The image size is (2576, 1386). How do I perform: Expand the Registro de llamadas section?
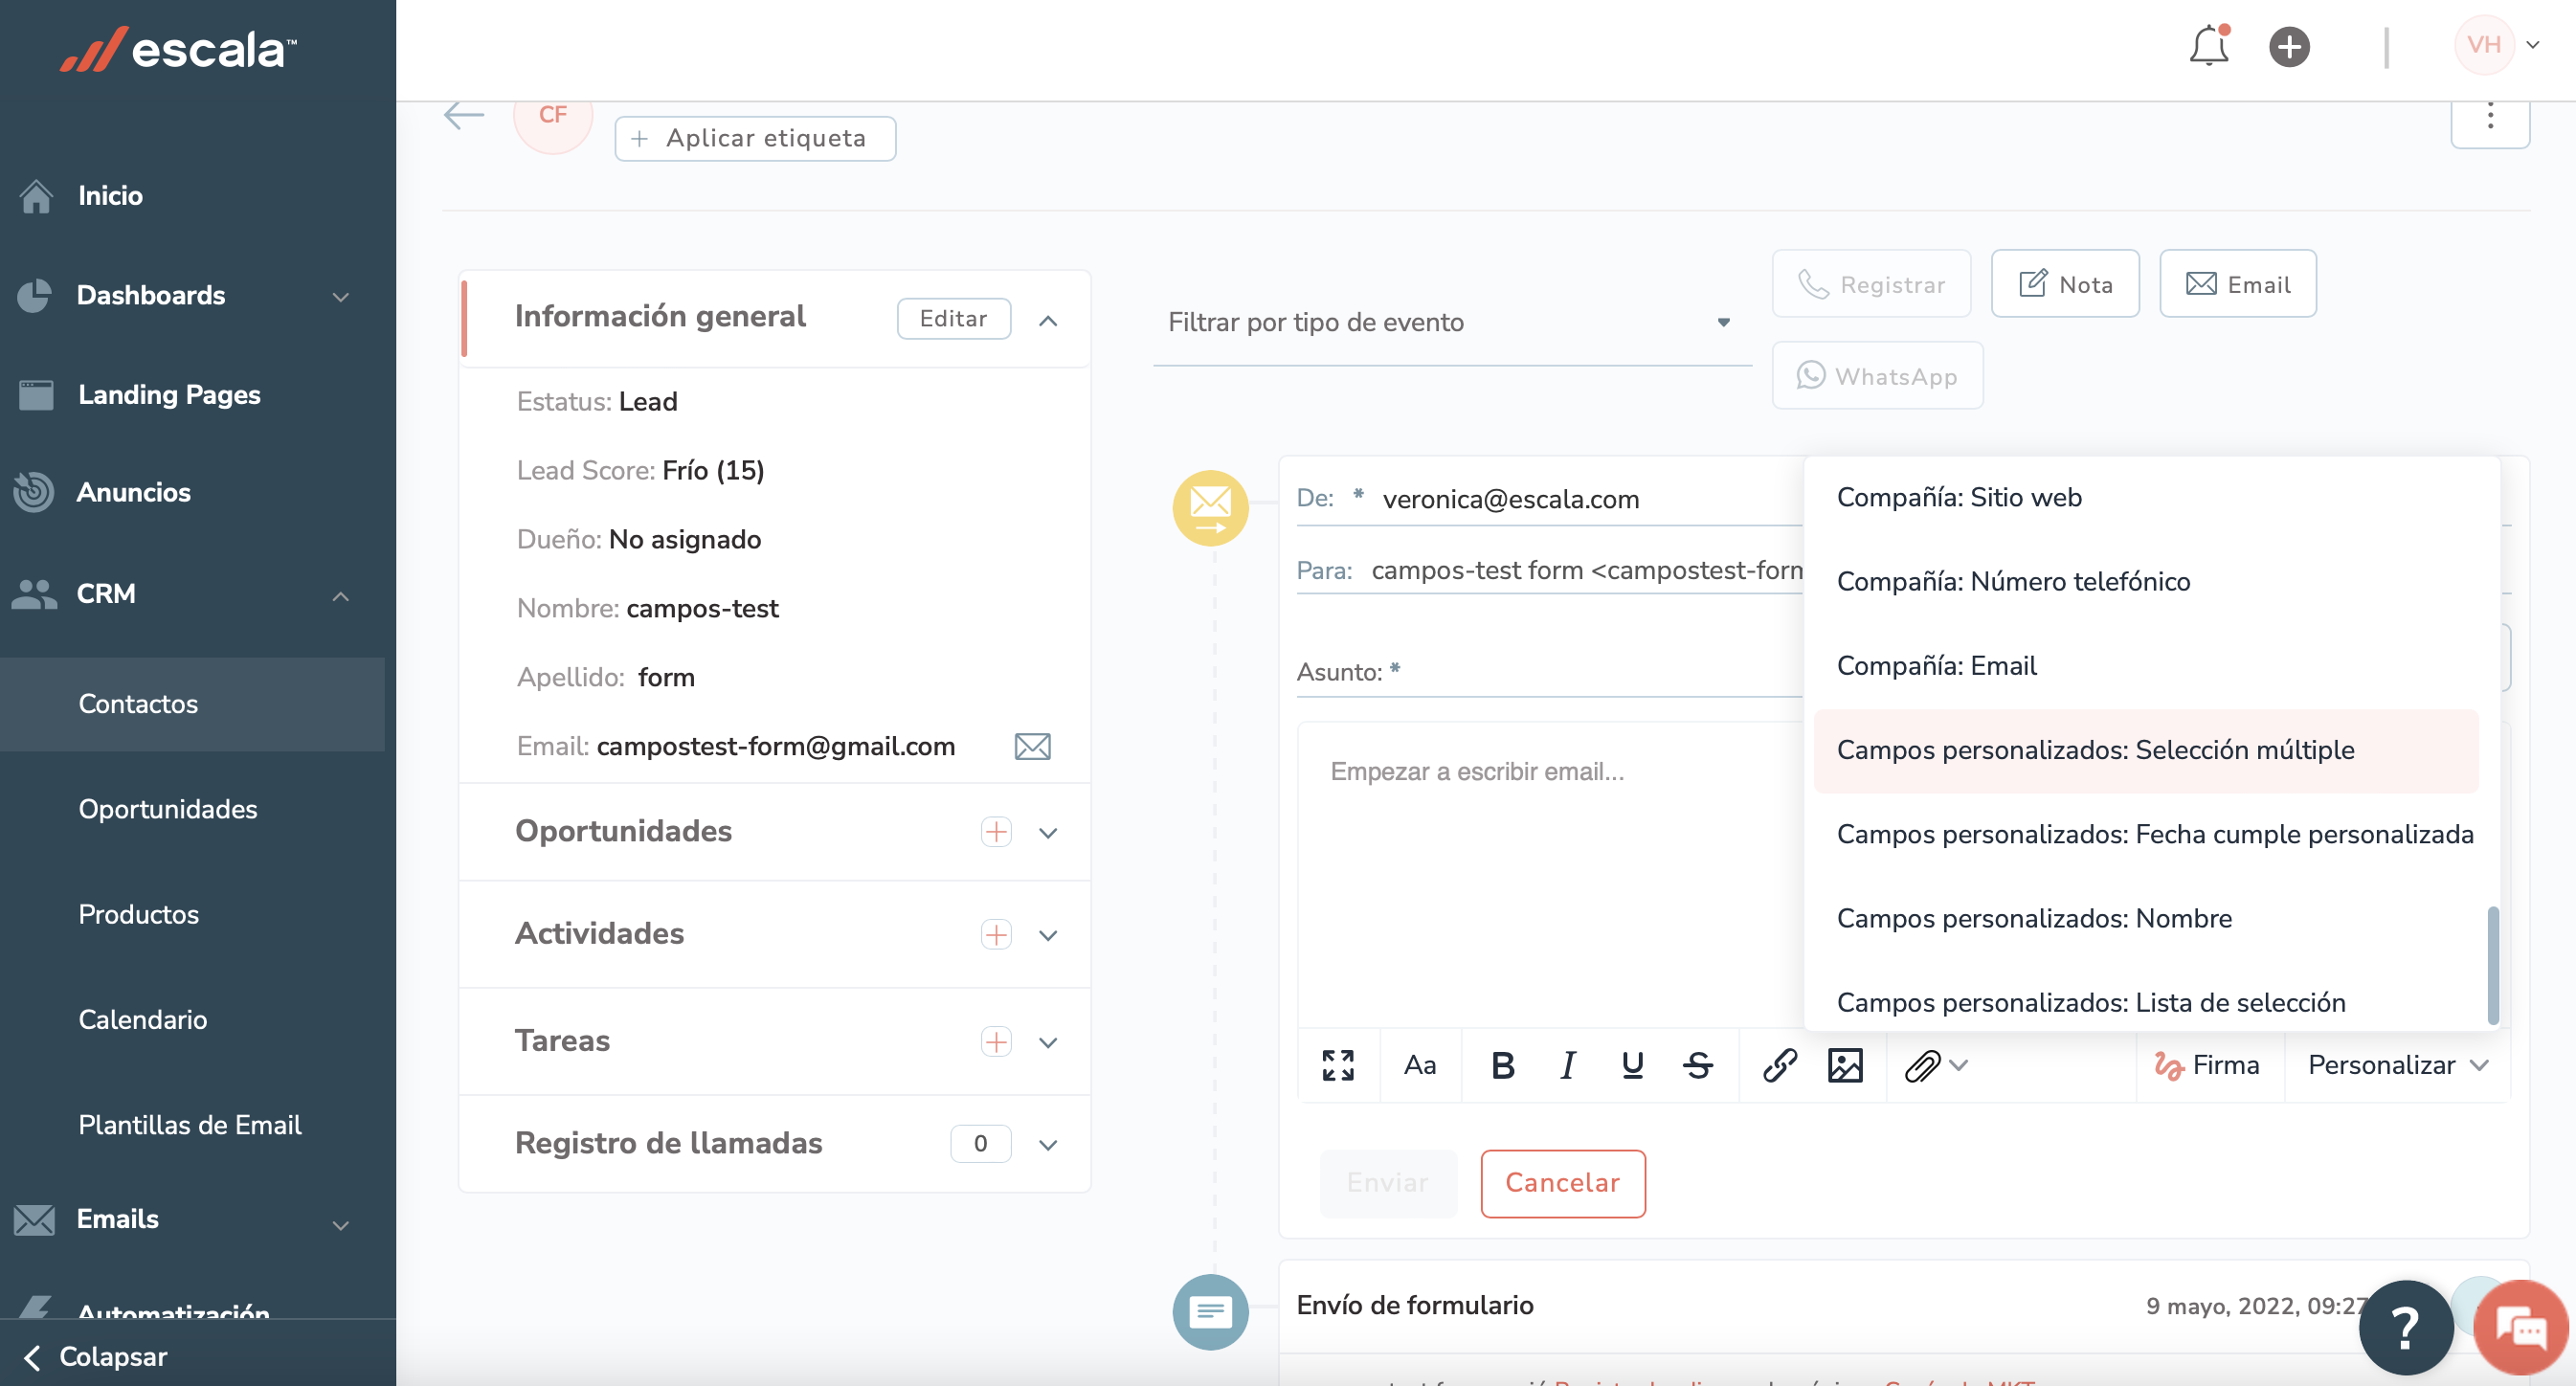click(1048, 1144)
